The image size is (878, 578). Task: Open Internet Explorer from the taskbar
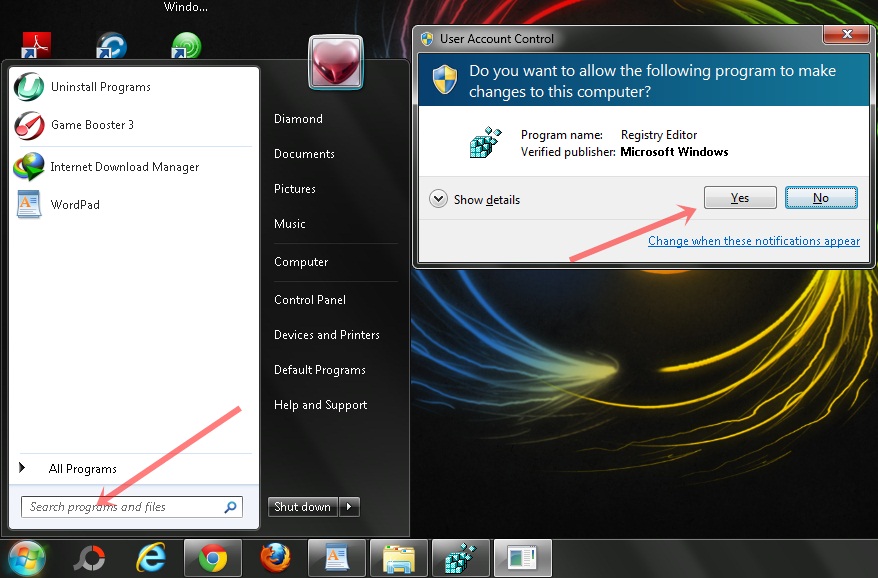[x=151, y=558]
